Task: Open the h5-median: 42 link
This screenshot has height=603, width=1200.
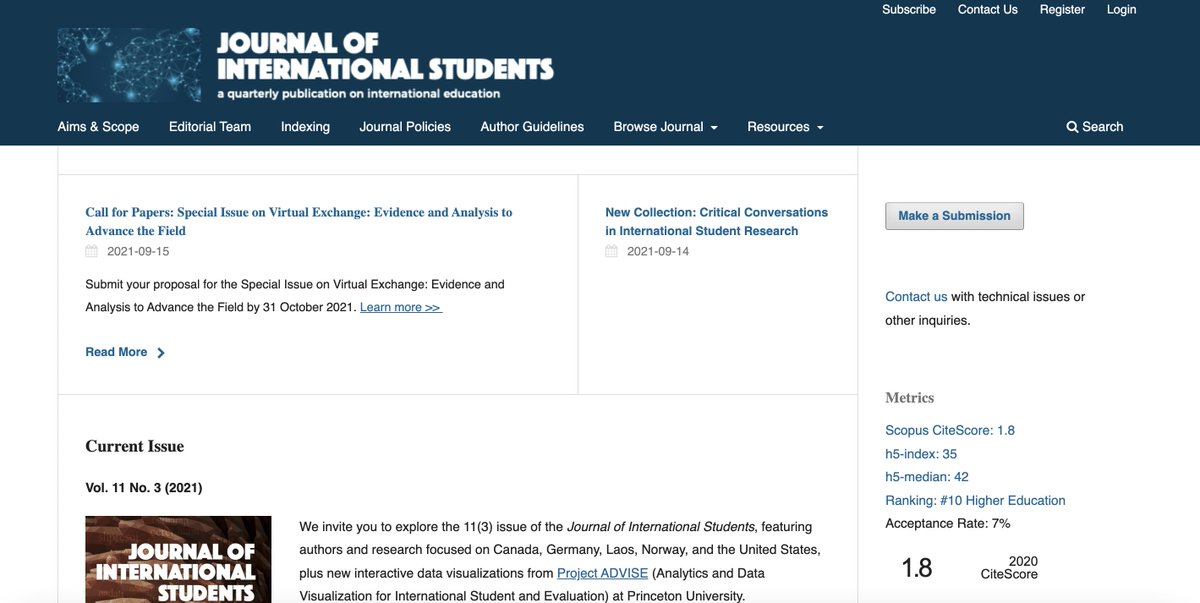Action: tap(927, 477)
